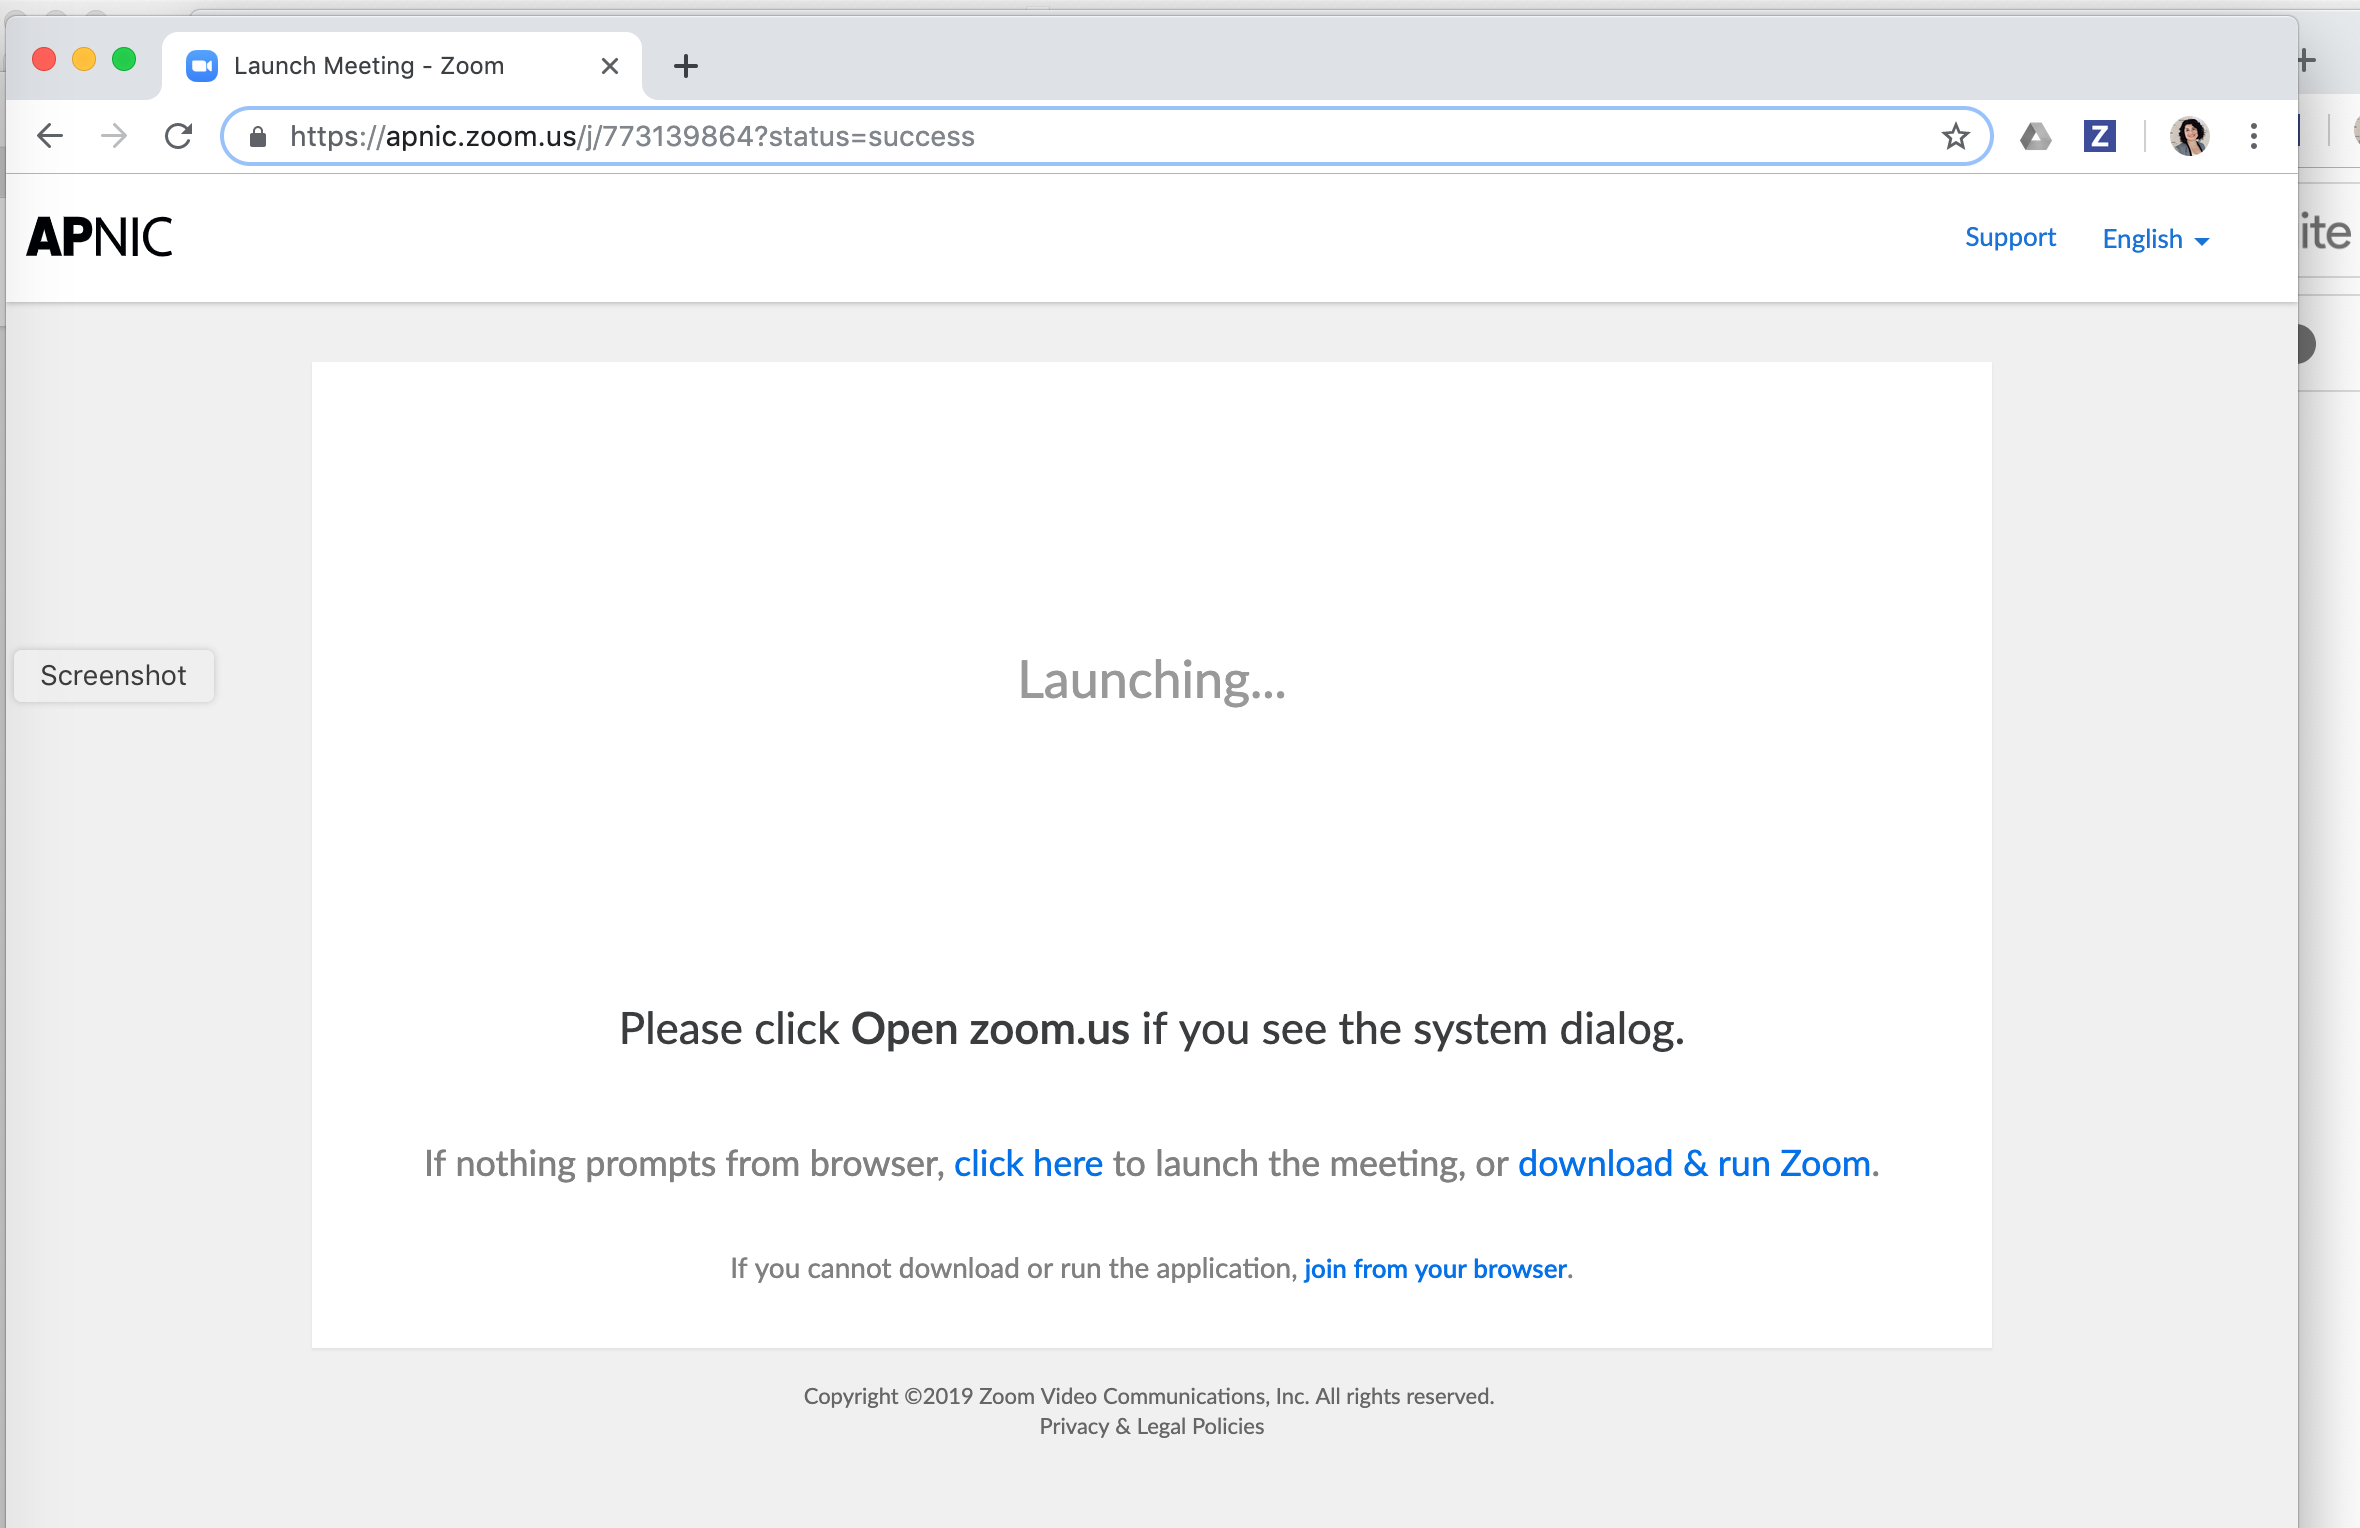This screenshot has width=2360, height=1528.
Task: Click the browser back arrow
Action: (x=50, y=136)
